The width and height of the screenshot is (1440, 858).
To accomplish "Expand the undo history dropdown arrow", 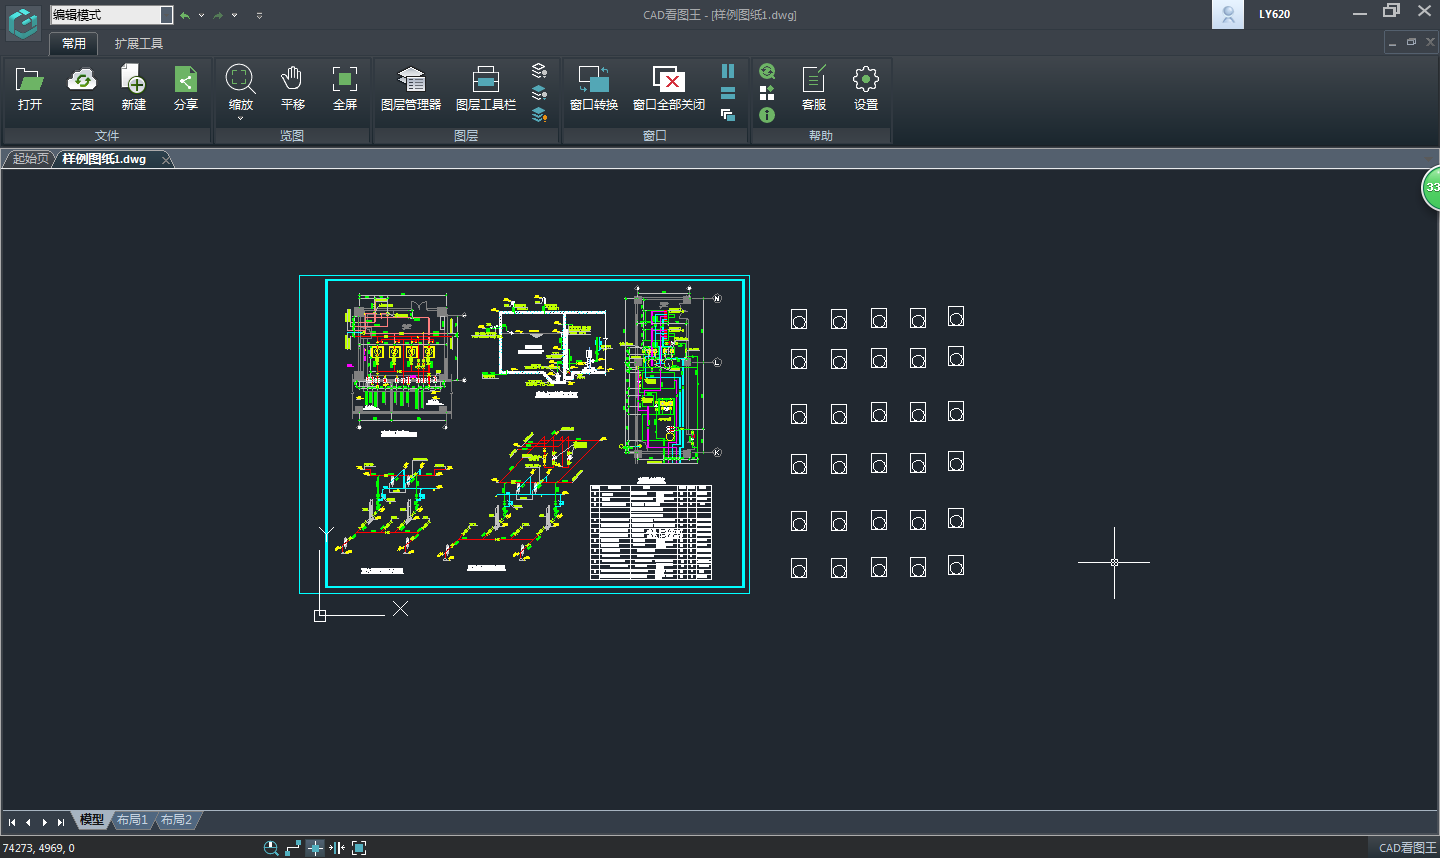I will tap(201, 15).
